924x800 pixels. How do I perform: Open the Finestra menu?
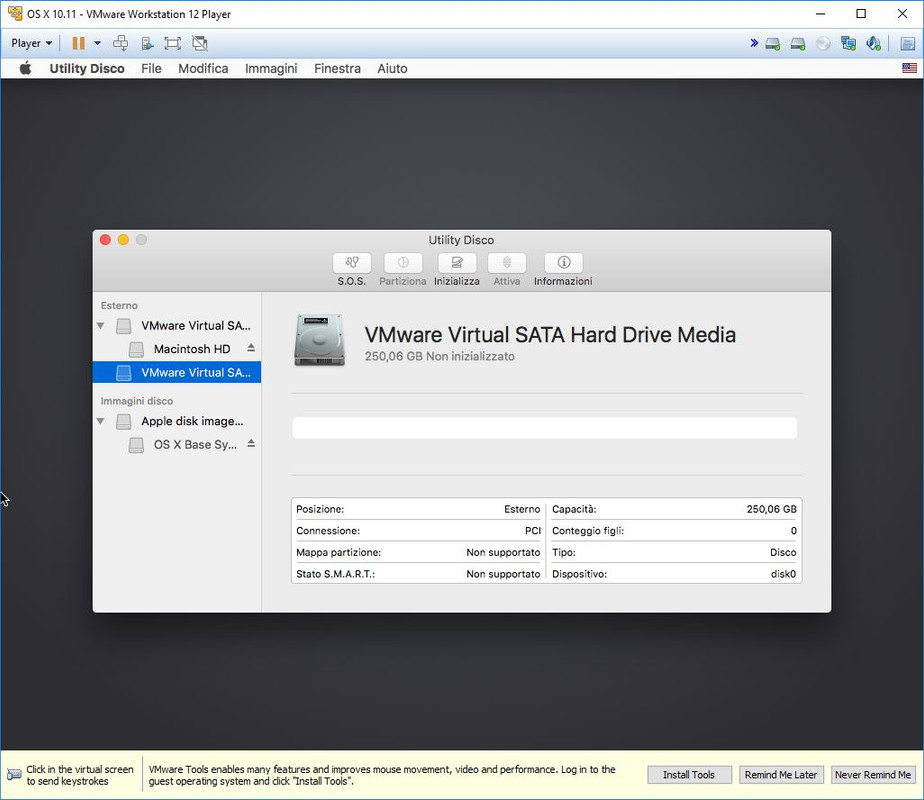click(337, 68)
